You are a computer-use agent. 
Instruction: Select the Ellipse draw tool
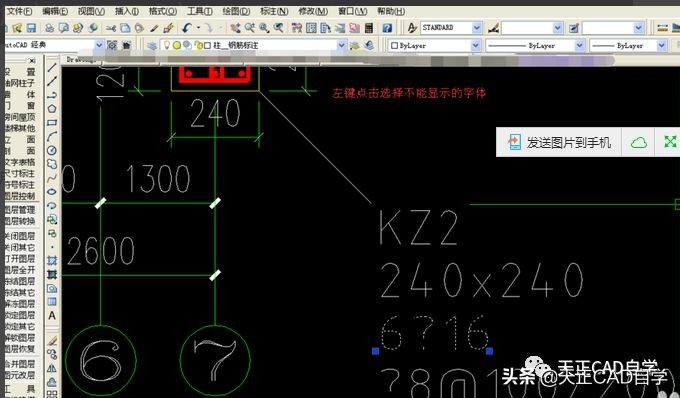(x=52, y=191)
